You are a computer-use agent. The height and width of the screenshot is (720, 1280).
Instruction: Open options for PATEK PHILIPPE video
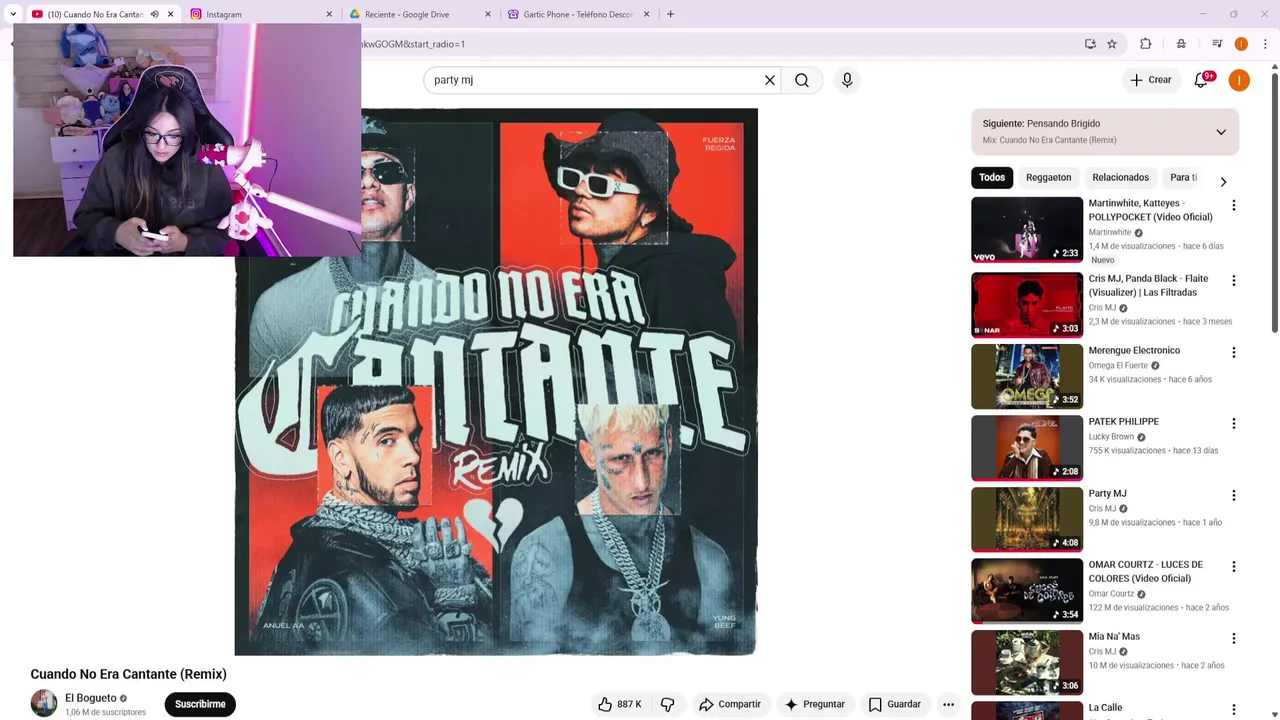point(1233,424)
